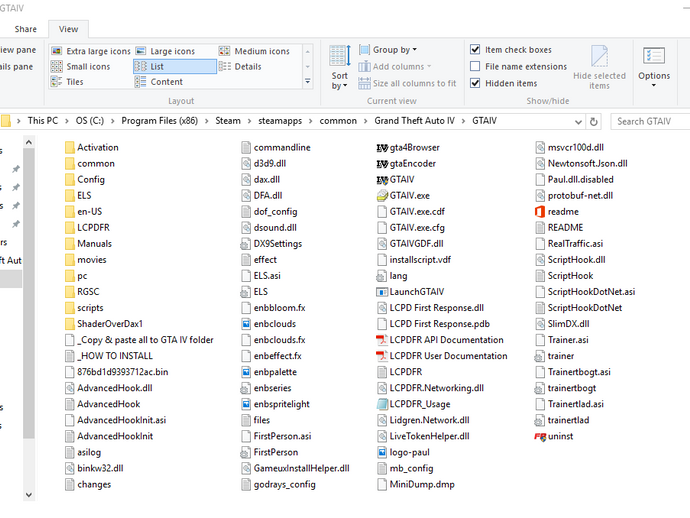Open the View ribbon tab
690x518 pixels.
[69, 29]
